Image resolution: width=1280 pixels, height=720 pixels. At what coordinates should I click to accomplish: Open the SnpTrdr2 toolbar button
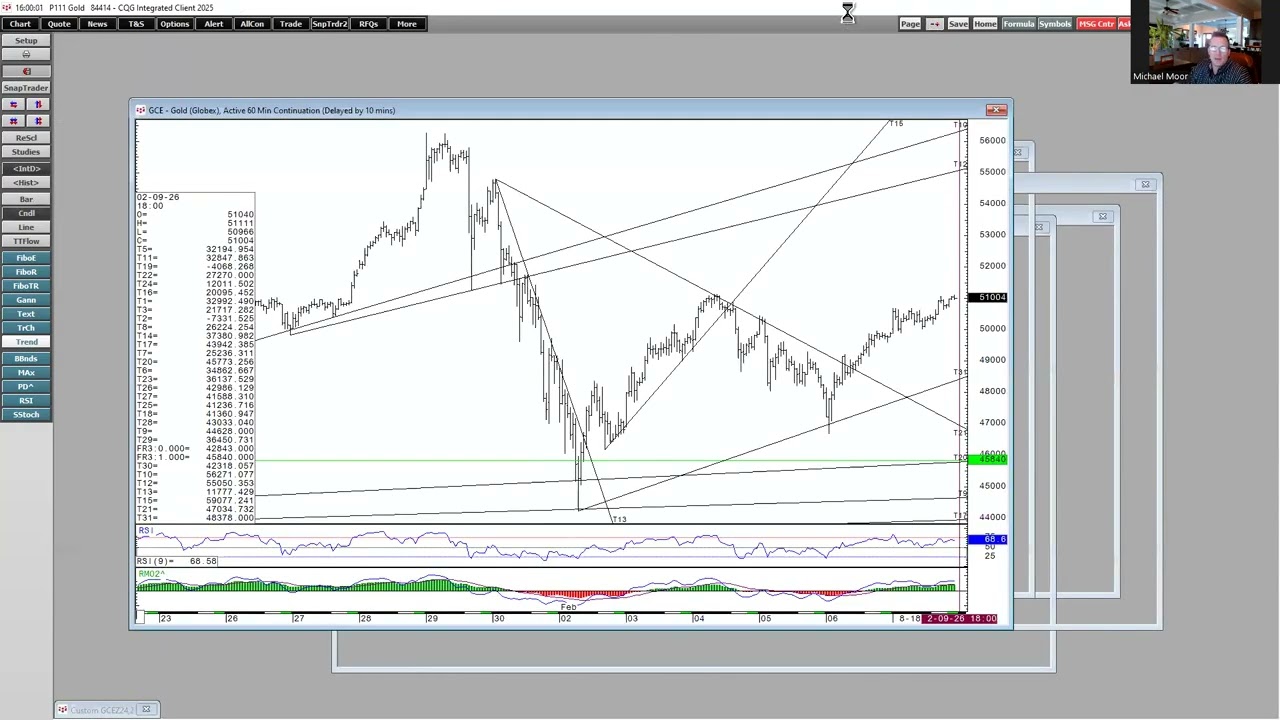tap(329, 24)
